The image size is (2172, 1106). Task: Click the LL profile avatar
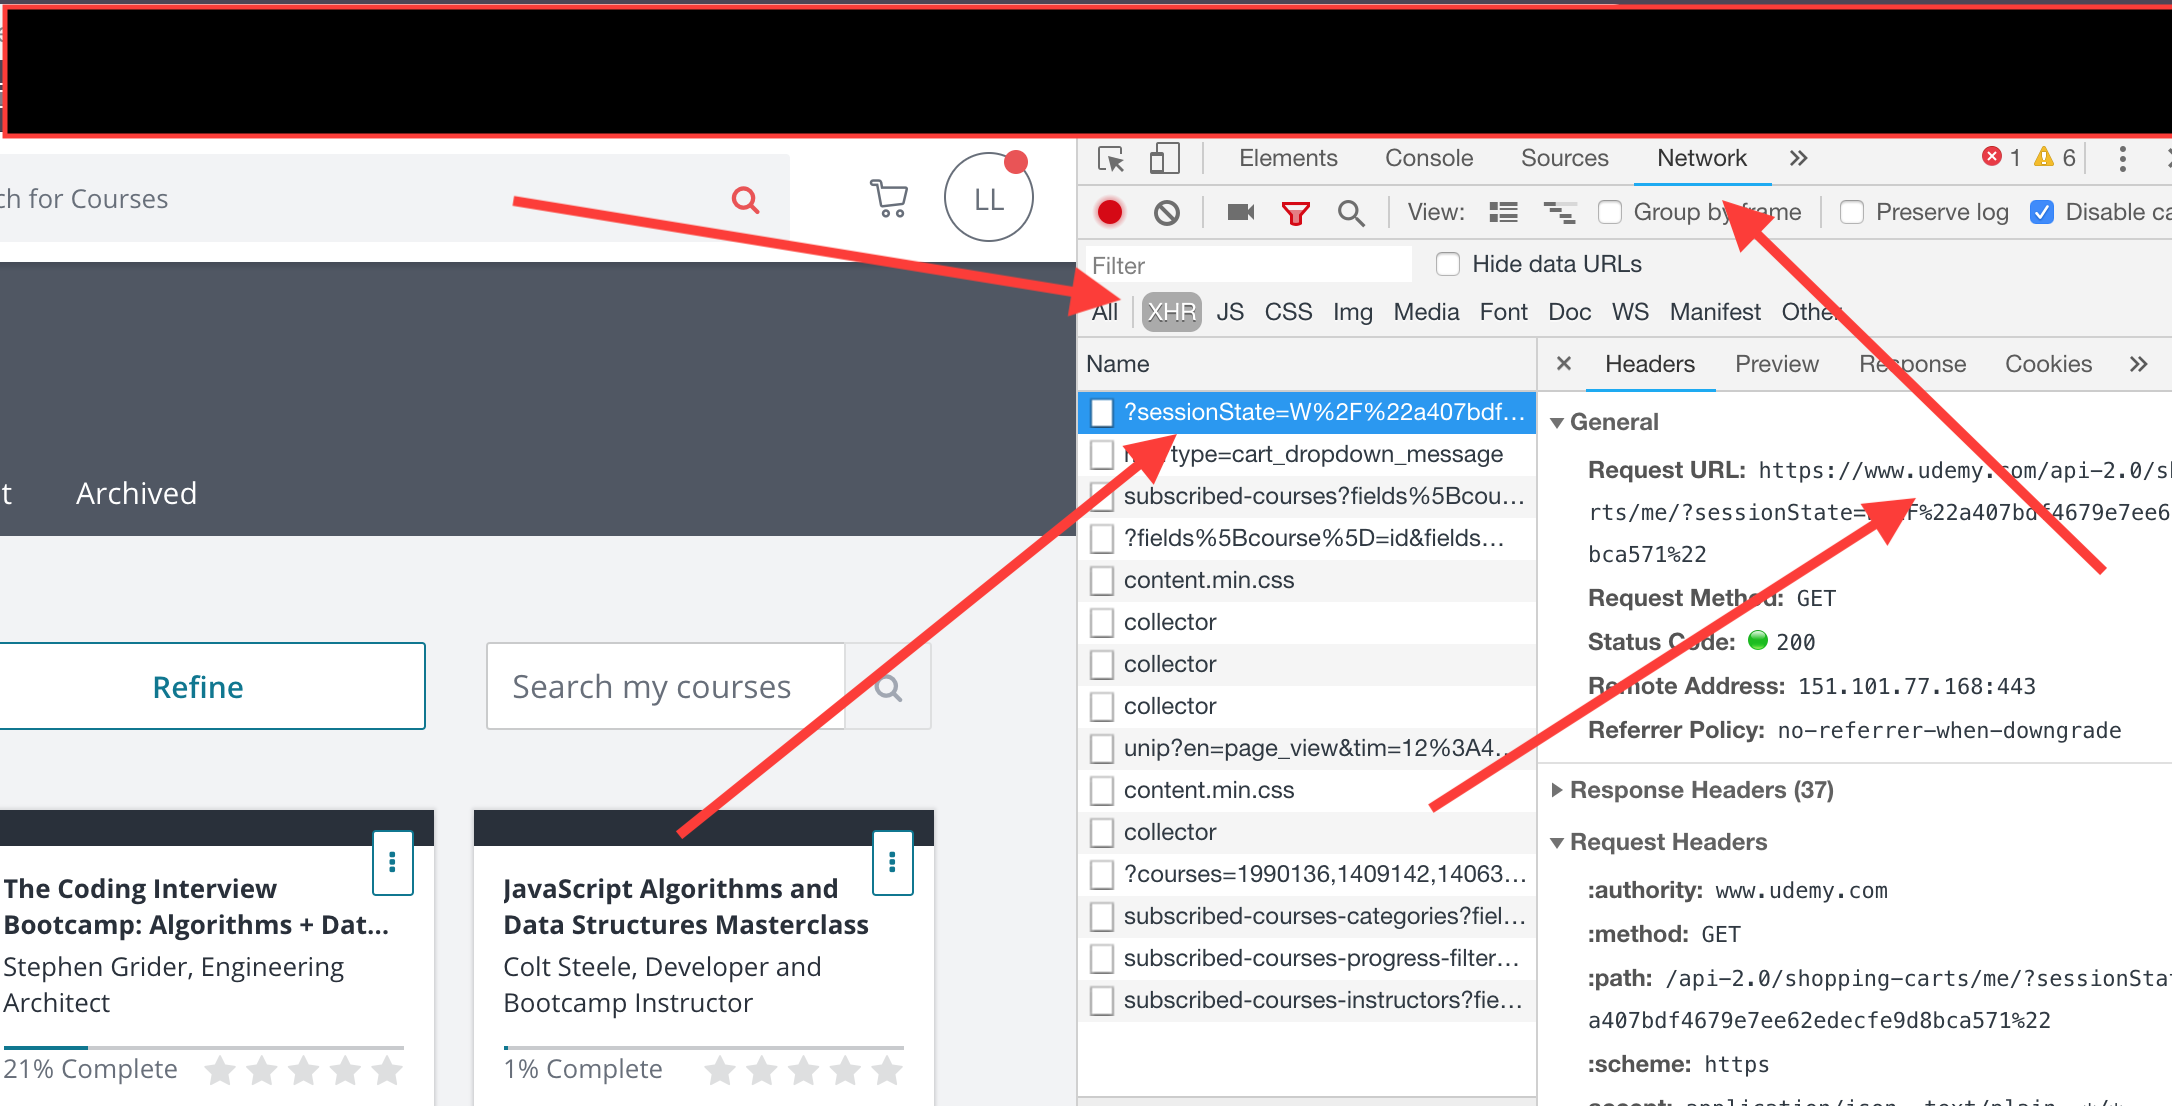click(989, 197)
